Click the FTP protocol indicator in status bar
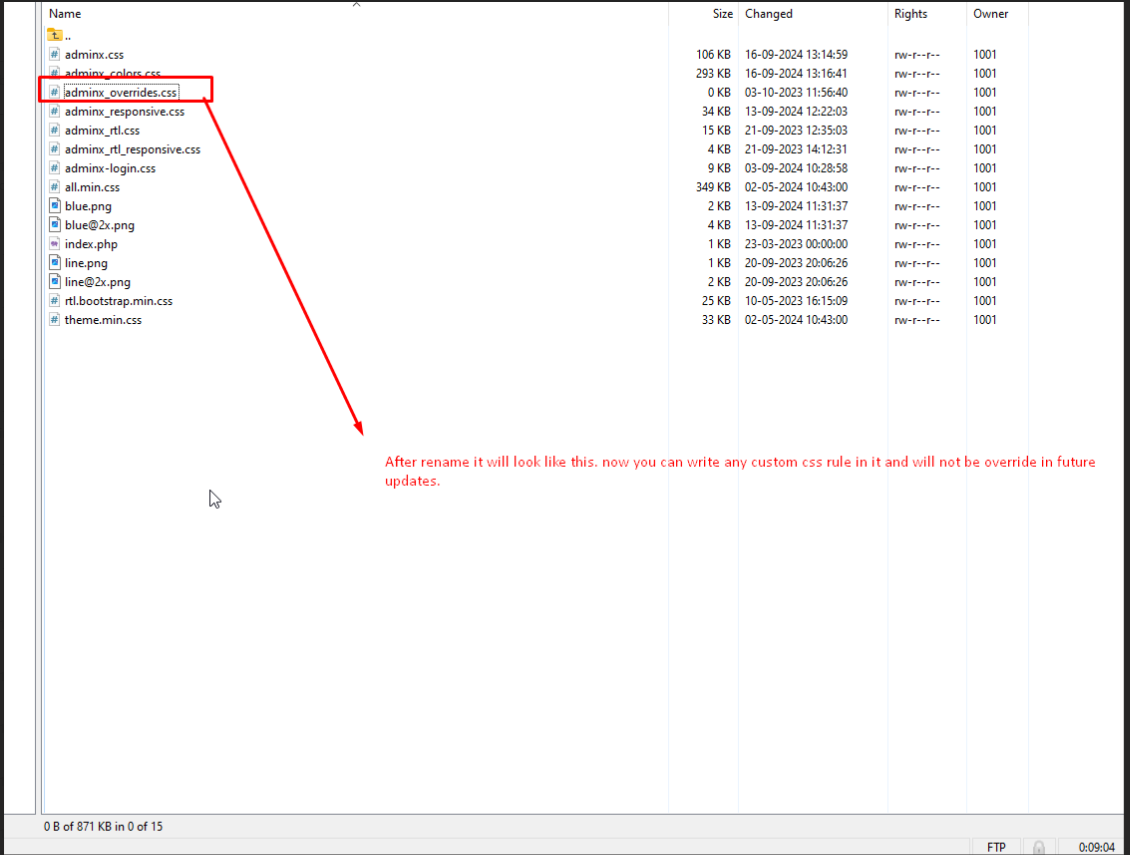The height and width of the screenshot is (855, 1130). 996,847
